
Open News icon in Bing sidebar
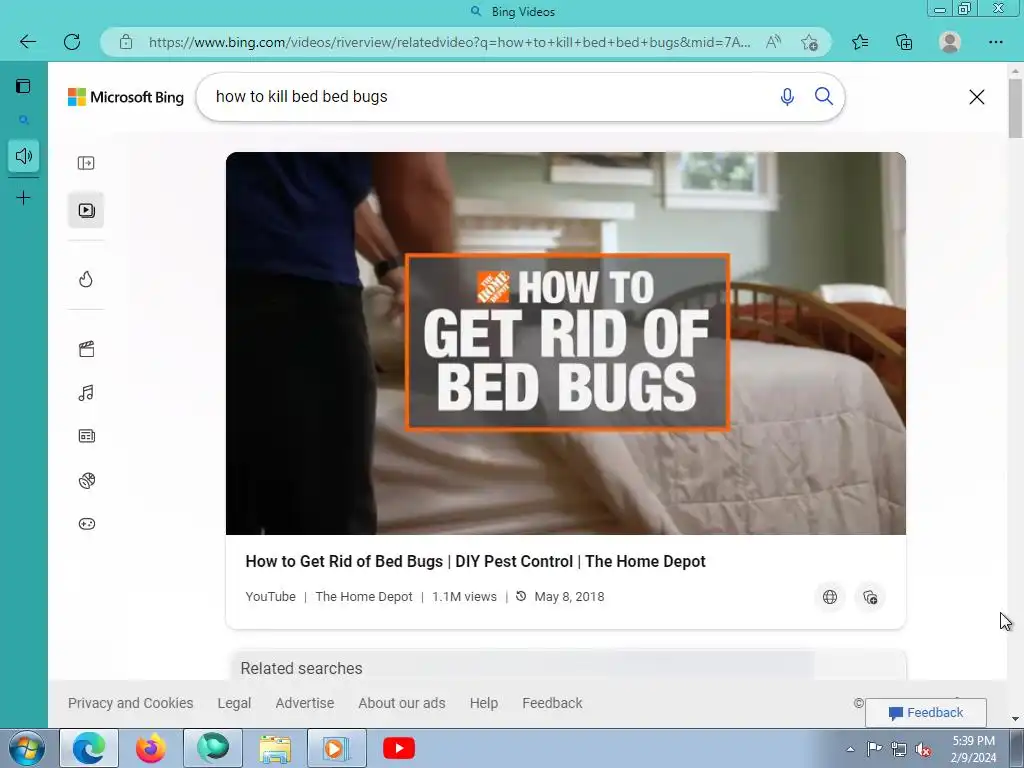86,436
